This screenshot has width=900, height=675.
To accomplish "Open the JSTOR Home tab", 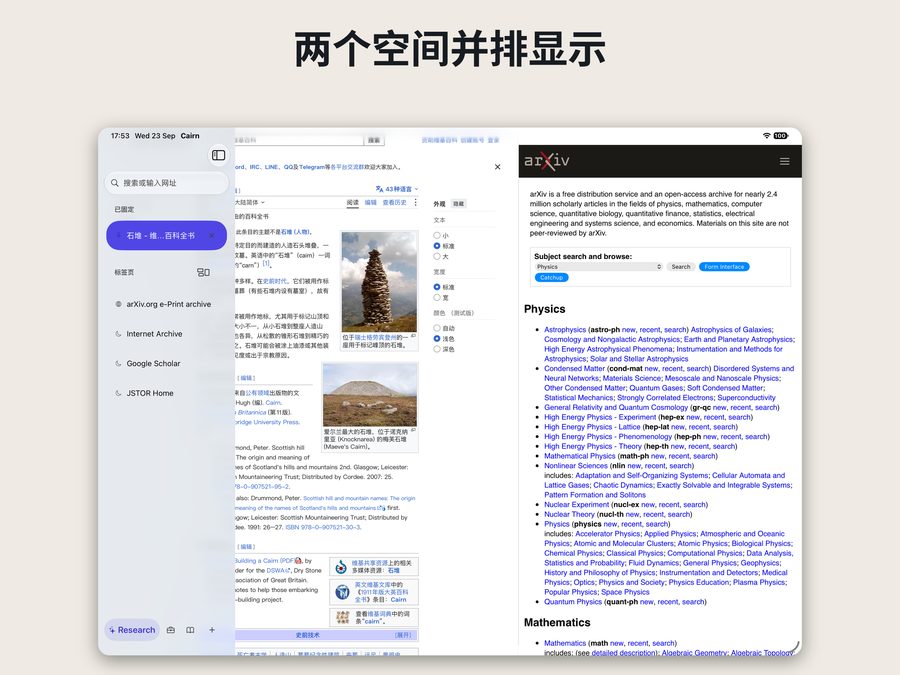I will coord(164,393).
